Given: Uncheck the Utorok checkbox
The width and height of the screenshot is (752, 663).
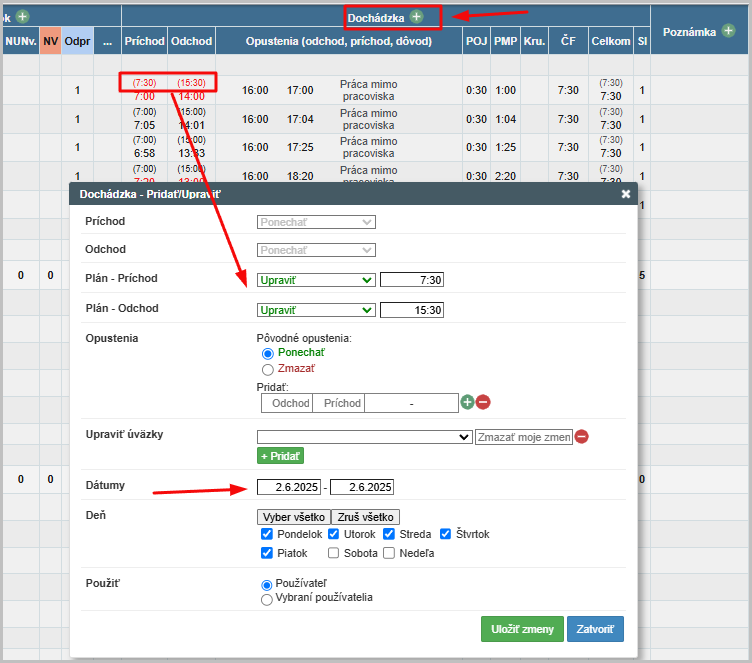Looking at the screenshot, I should tap(334, 534).
